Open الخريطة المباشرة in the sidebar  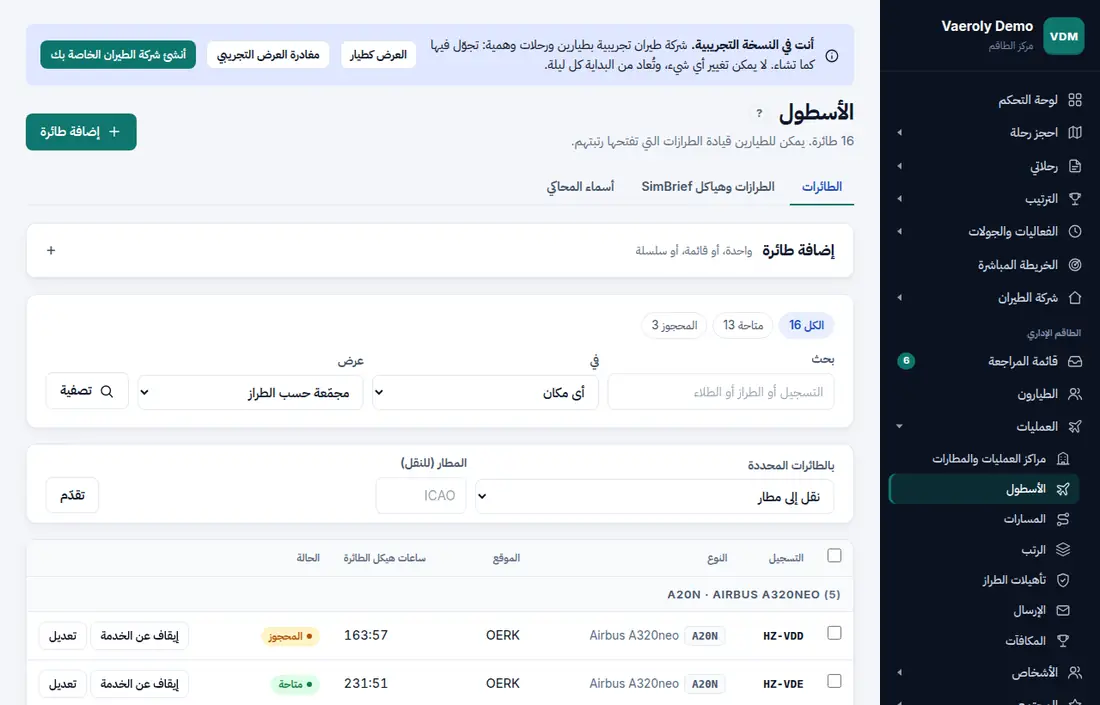pyautogui.click(x=1018, y=264)
